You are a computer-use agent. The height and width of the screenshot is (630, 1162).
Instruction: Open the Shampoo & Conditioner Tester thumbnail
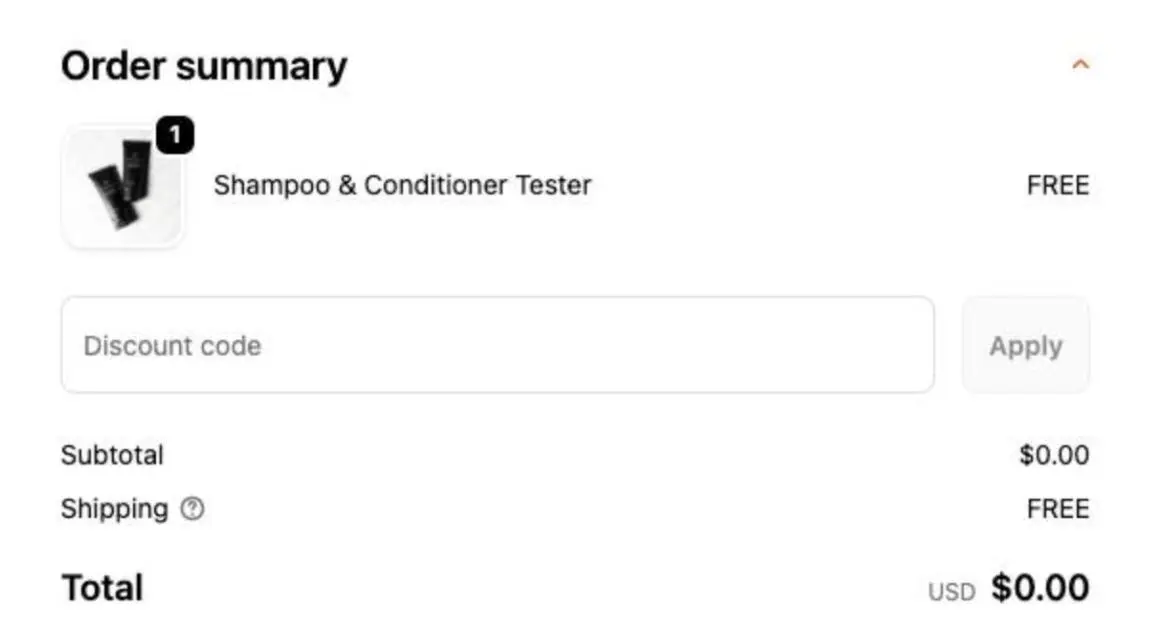[122, 187]
